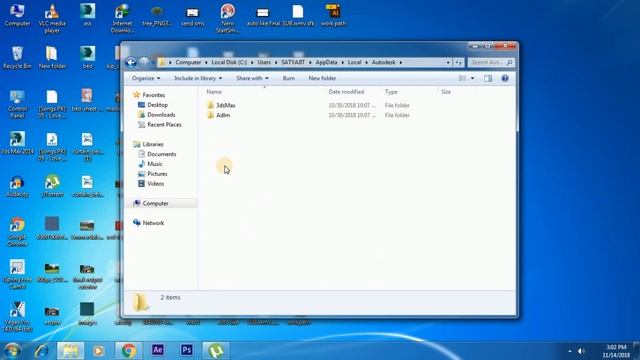Click the Windows Explorer taskbar icon
640x360 pixels.
point(71,351)
